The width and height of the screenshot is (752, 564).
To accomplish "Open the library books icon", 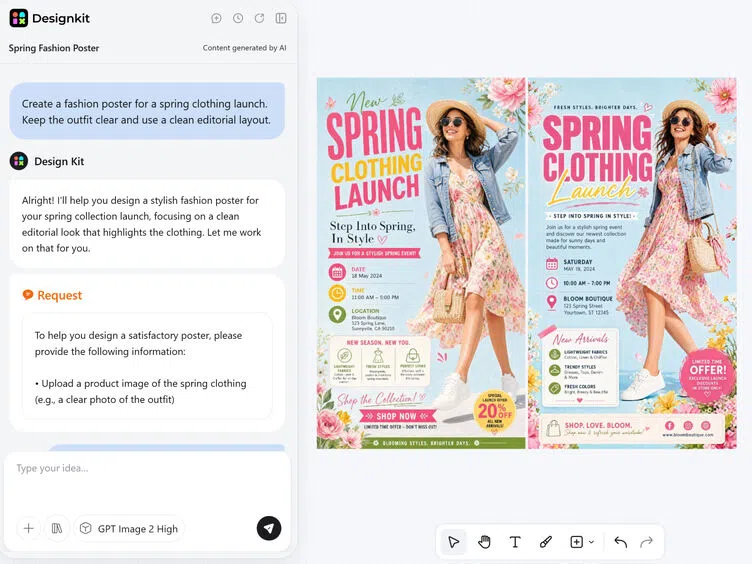I will tap(57, 529).
